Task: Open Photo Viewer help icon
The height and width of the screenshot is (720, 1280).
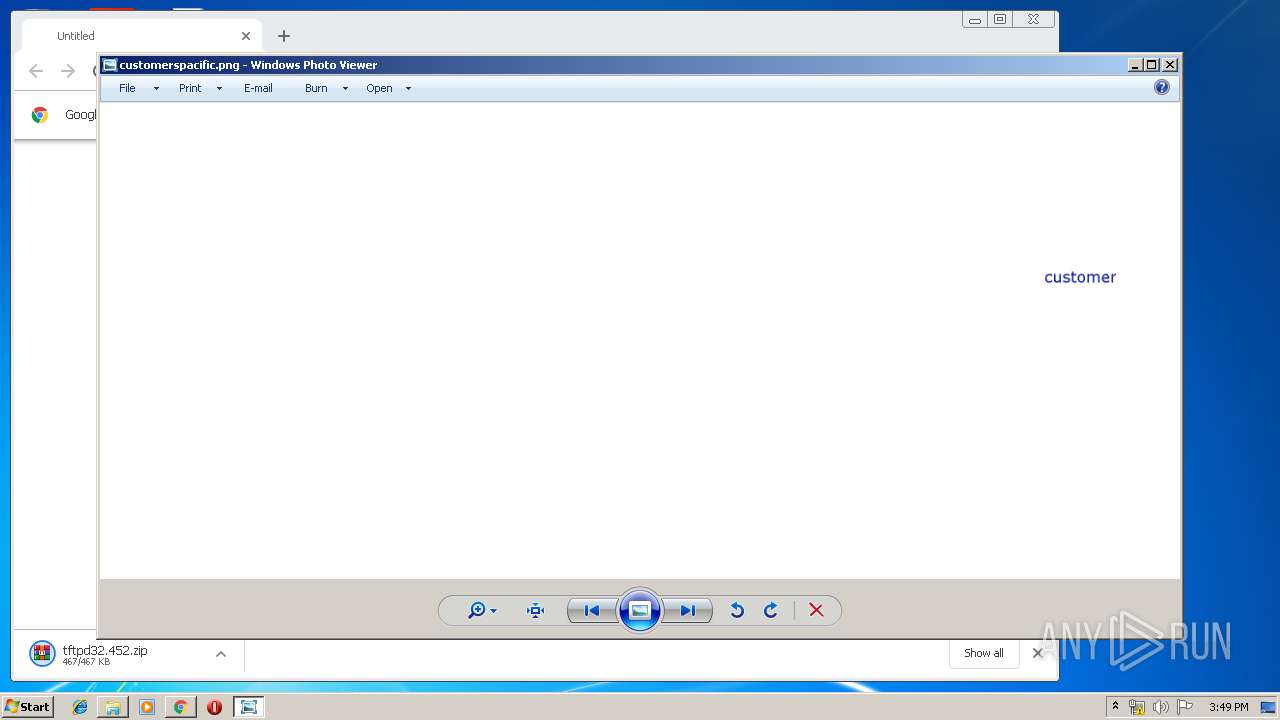Action: (1162, 87)
